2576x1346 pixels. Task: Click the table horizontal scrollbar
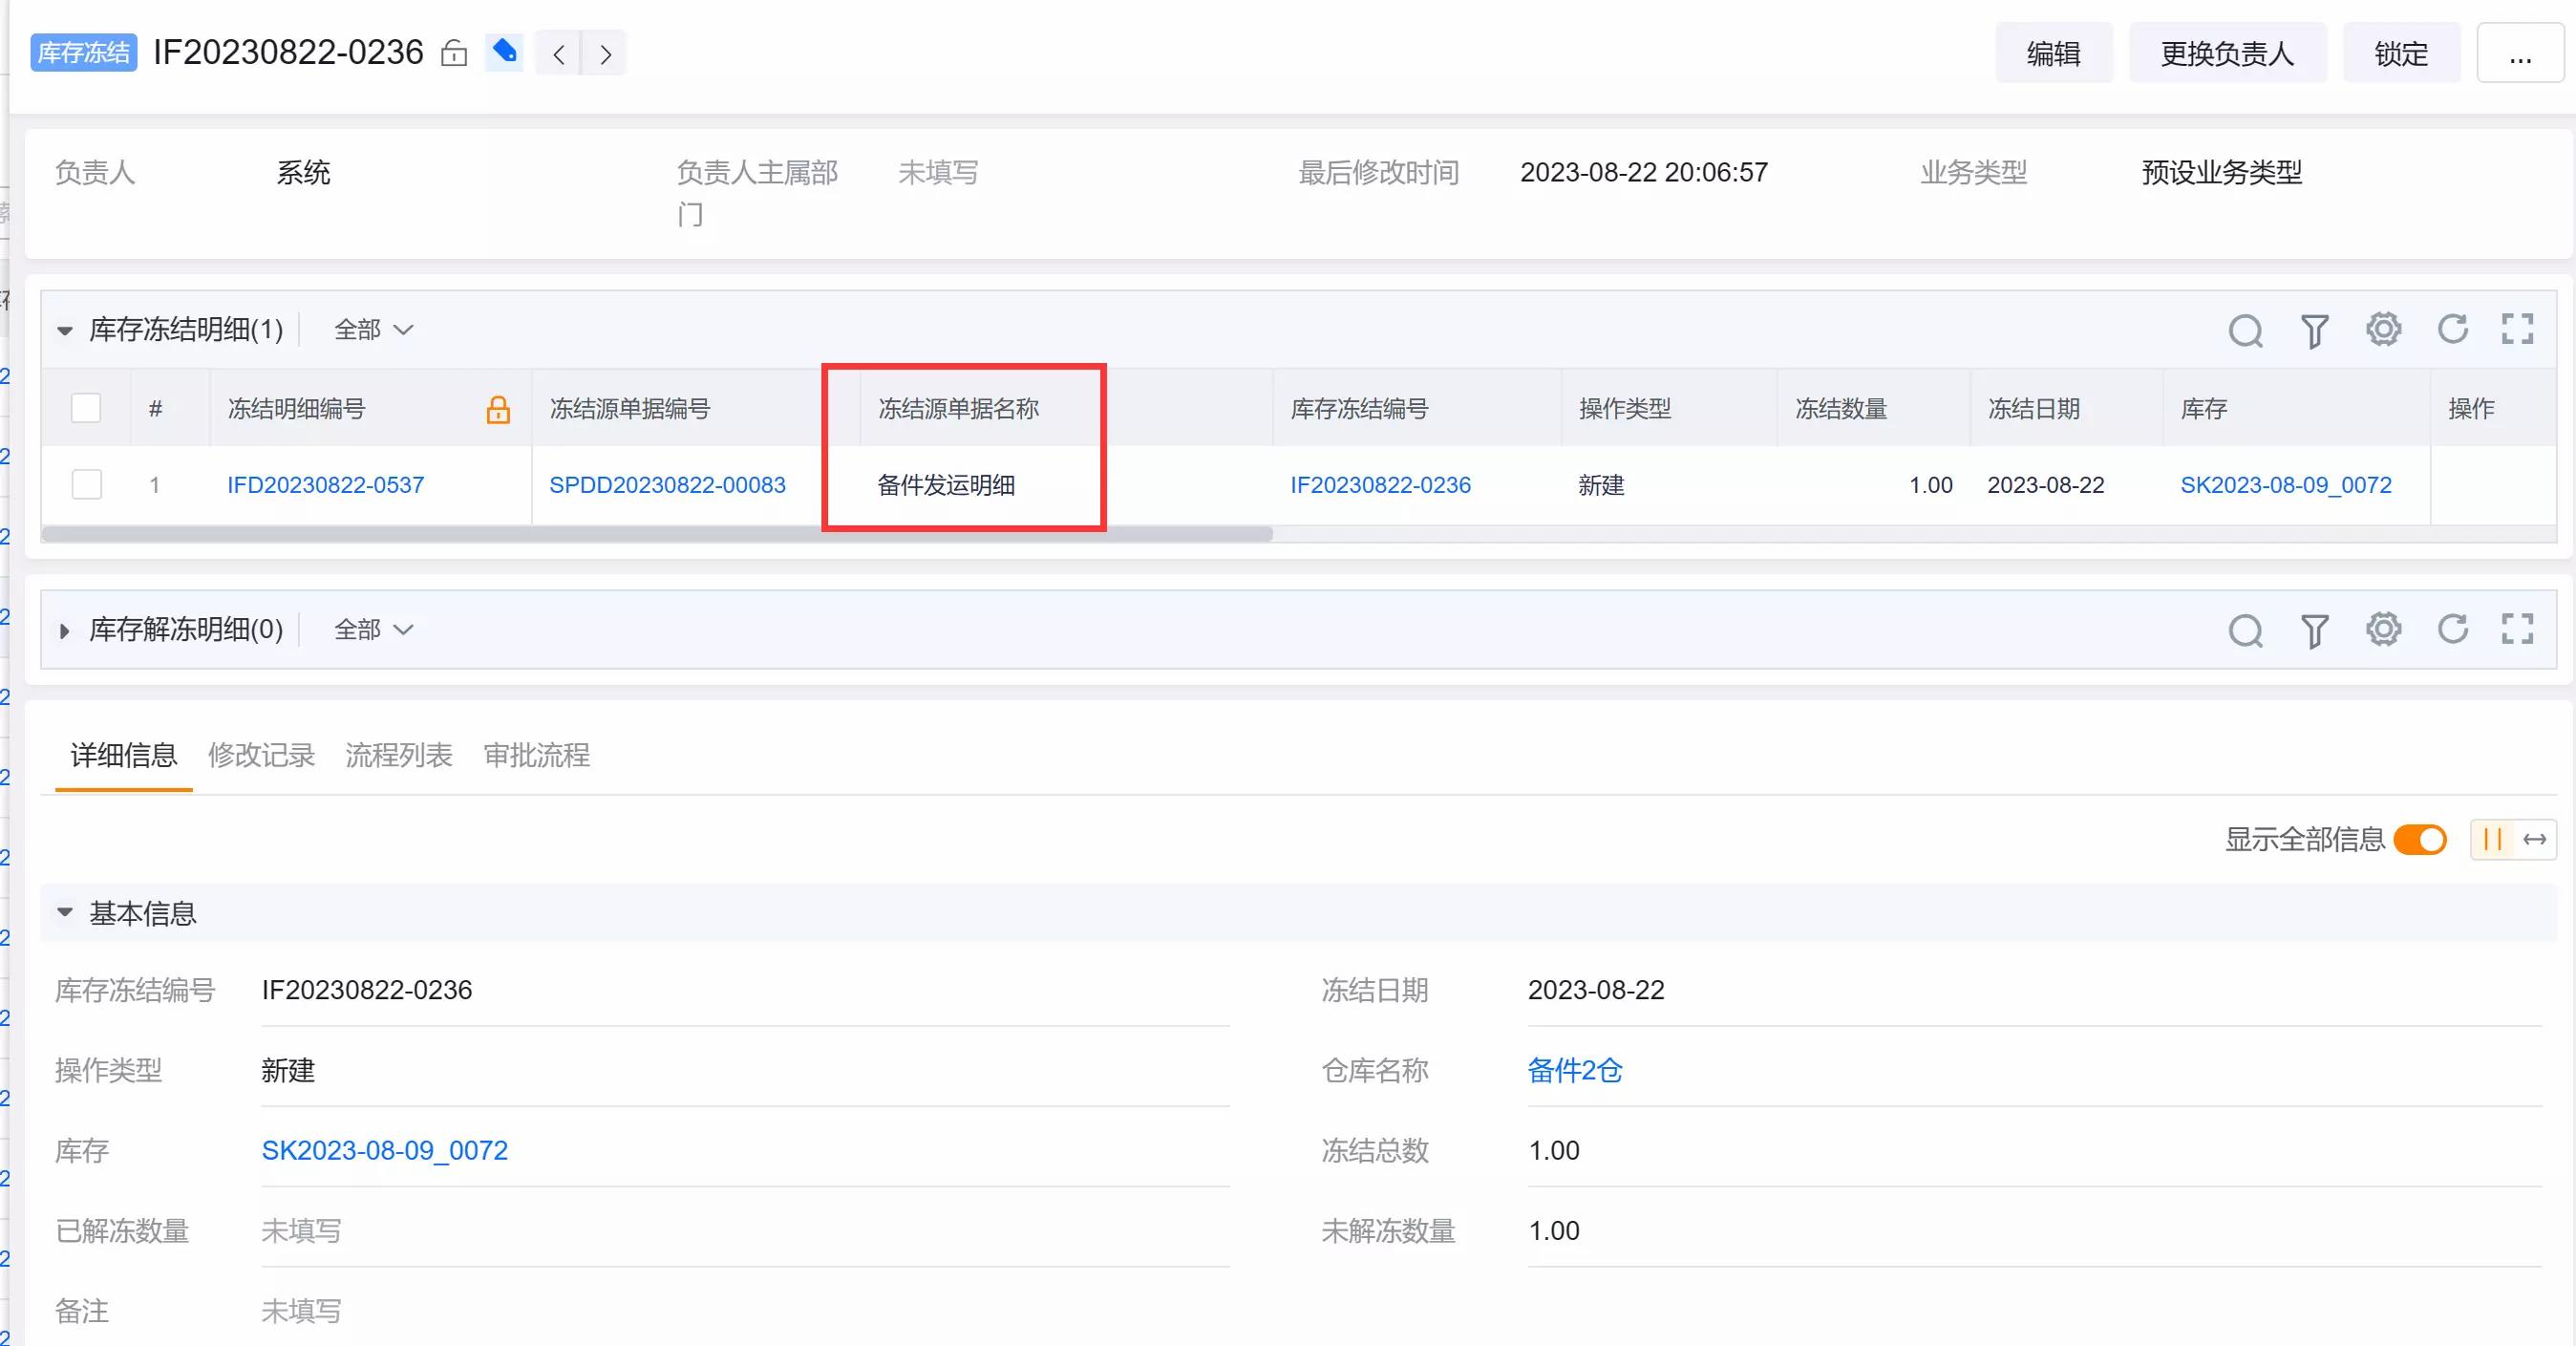coord(657,534)
